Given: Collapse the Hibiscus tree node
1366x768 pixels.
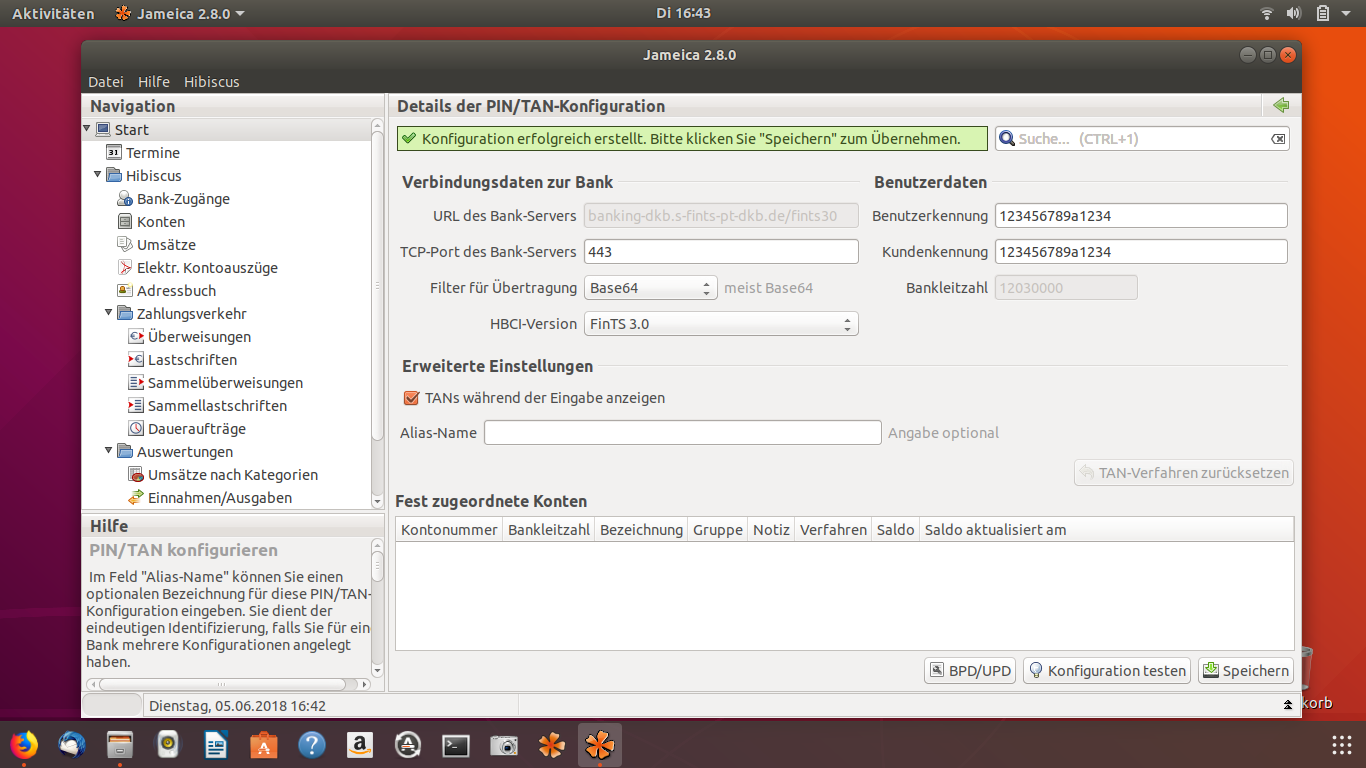Looking at the screenshot, I should tap(98, 175).
